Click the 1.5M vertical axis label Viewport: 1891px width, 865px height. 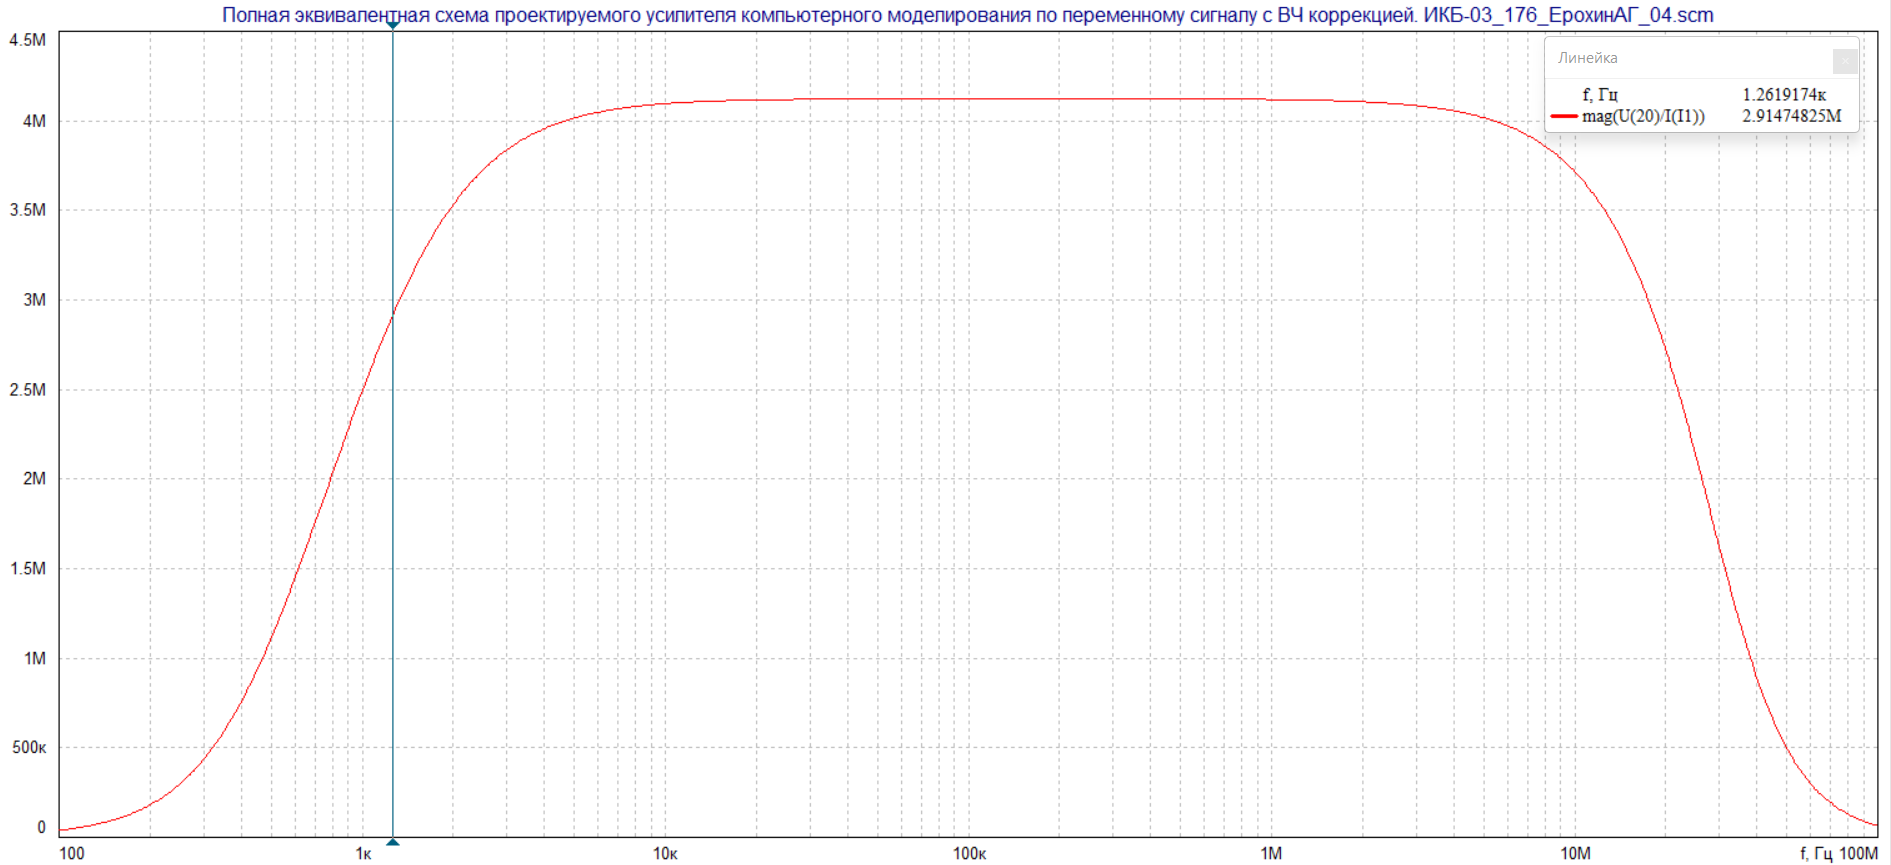click(x=27, y=569)
